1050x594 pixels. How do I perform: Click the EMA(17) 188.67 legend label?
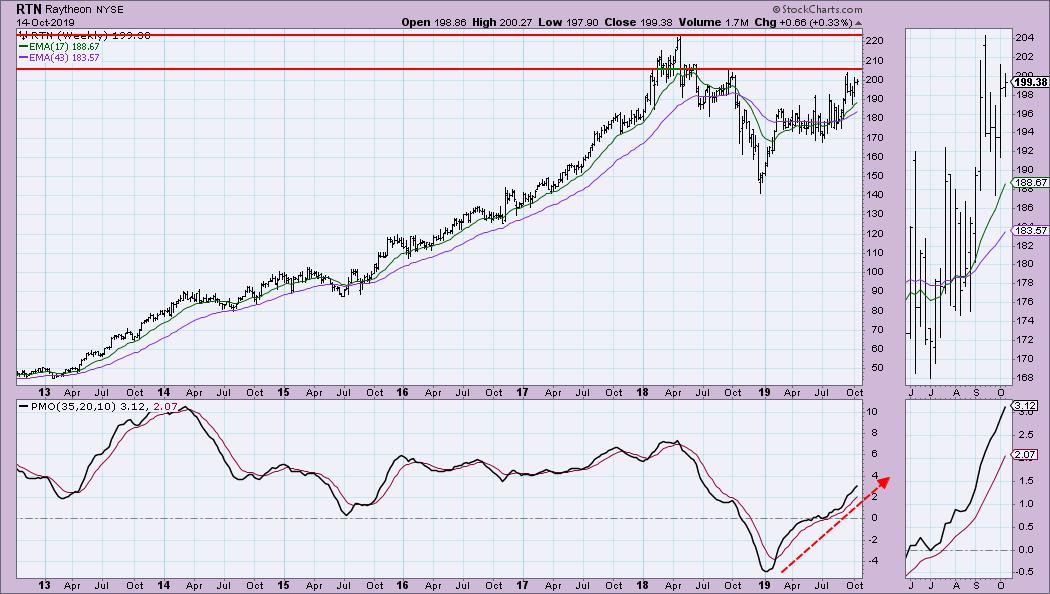[64, 47]
